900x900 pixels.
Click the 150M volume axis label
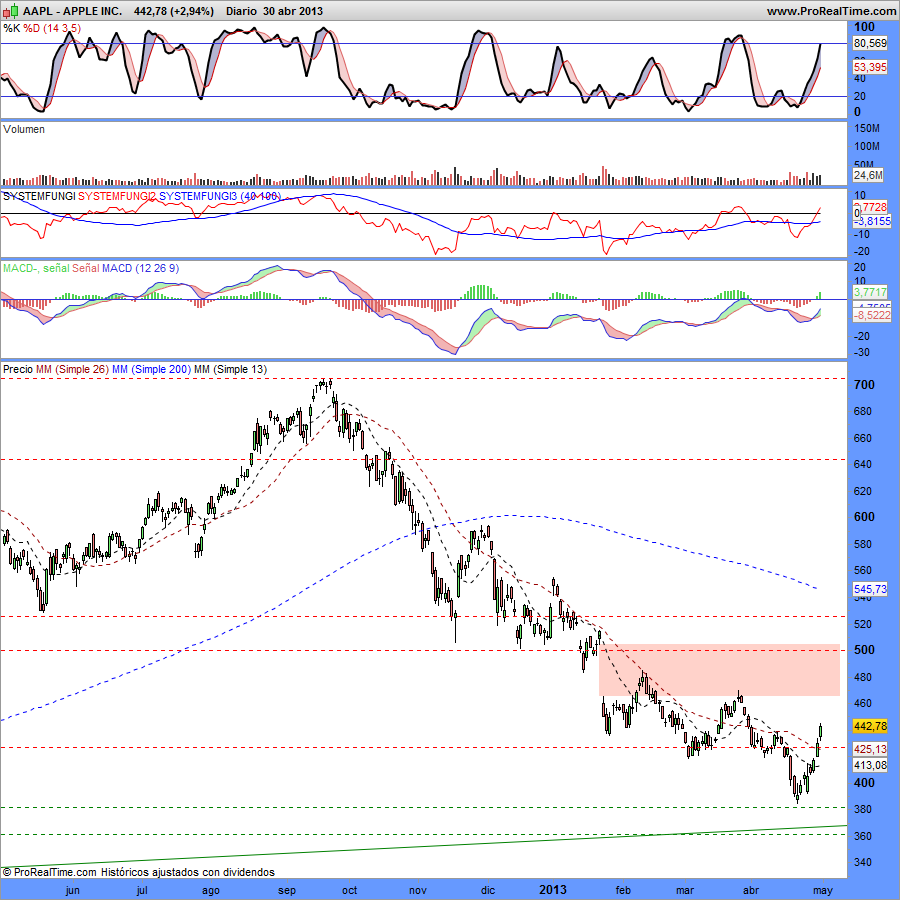(x=867, y=128)
